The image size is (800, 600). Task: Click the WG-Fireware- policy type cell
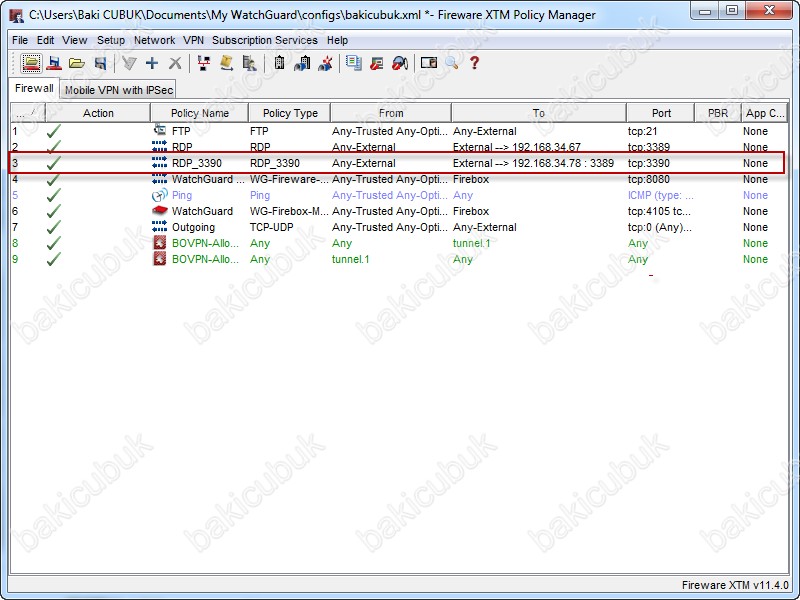pos(289,179)
